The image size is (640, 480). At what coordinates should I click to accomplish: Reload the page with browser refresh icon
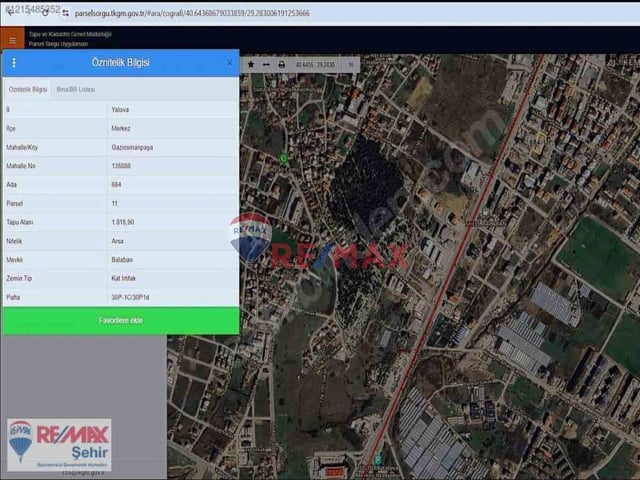point(45,13)
